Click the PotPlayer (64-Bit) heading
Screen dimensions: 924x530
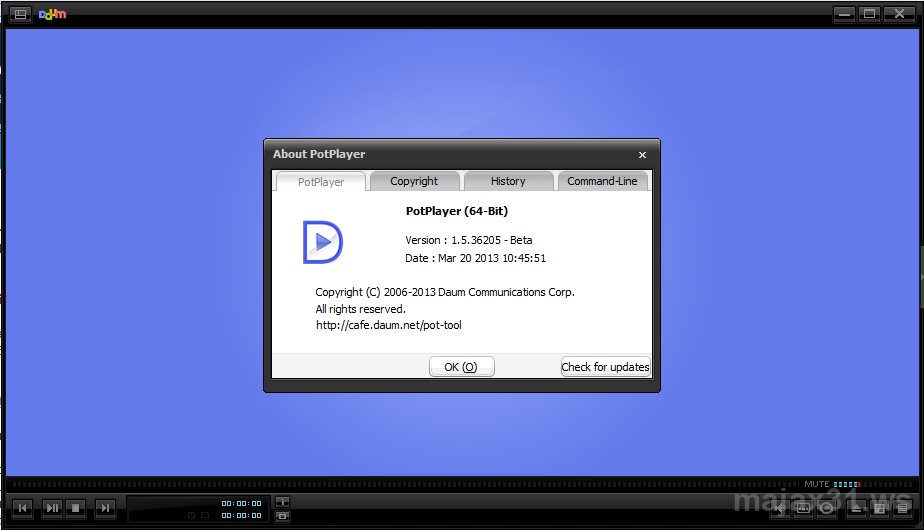pos(457,211)
